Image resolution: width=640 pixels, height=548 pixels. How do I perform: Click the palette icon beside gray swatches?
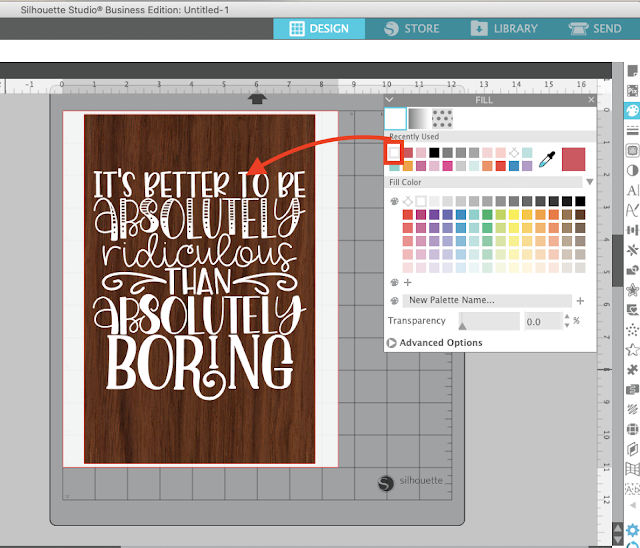(x=394, y=201)
